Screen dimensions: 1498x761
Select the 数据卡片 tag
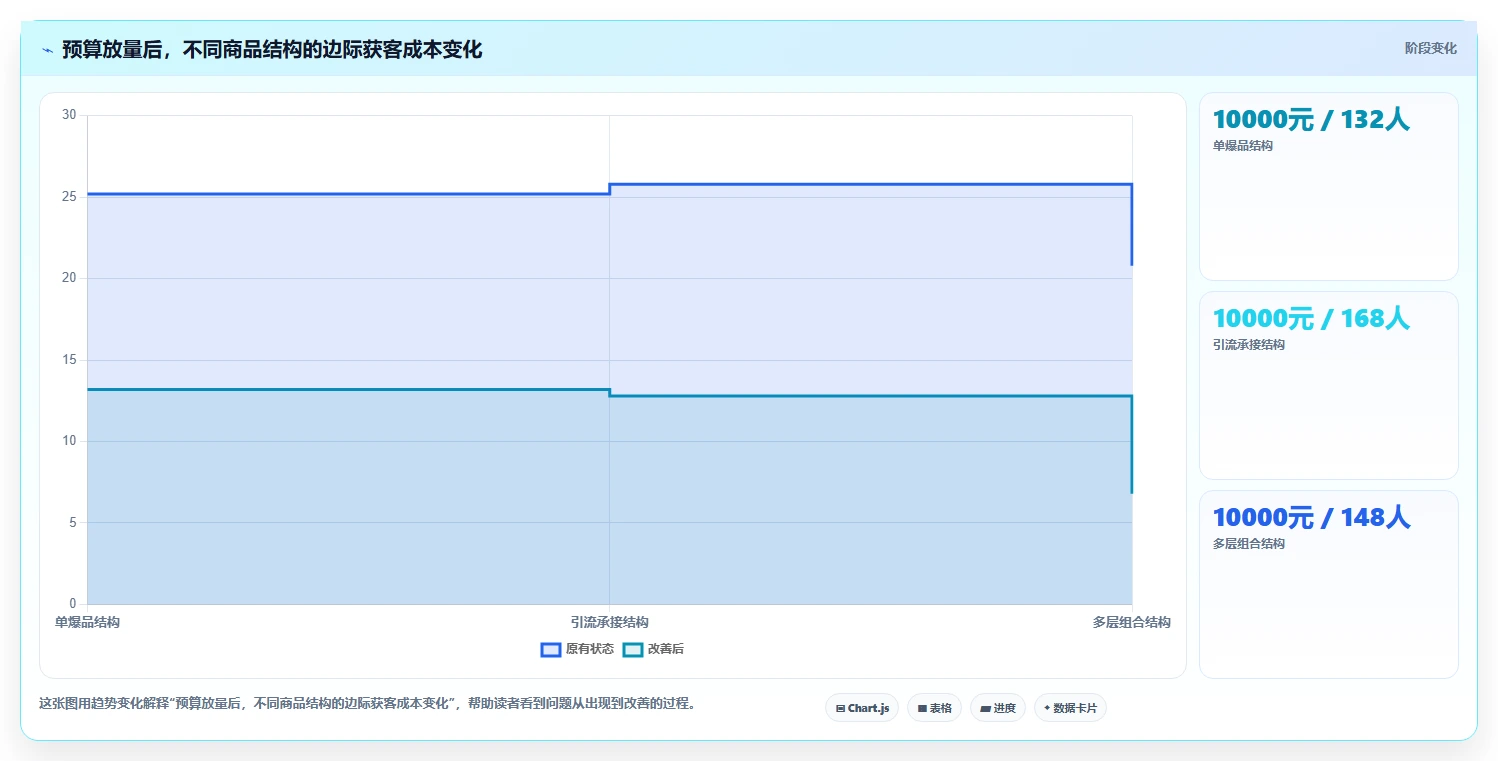coord(1070,708)
